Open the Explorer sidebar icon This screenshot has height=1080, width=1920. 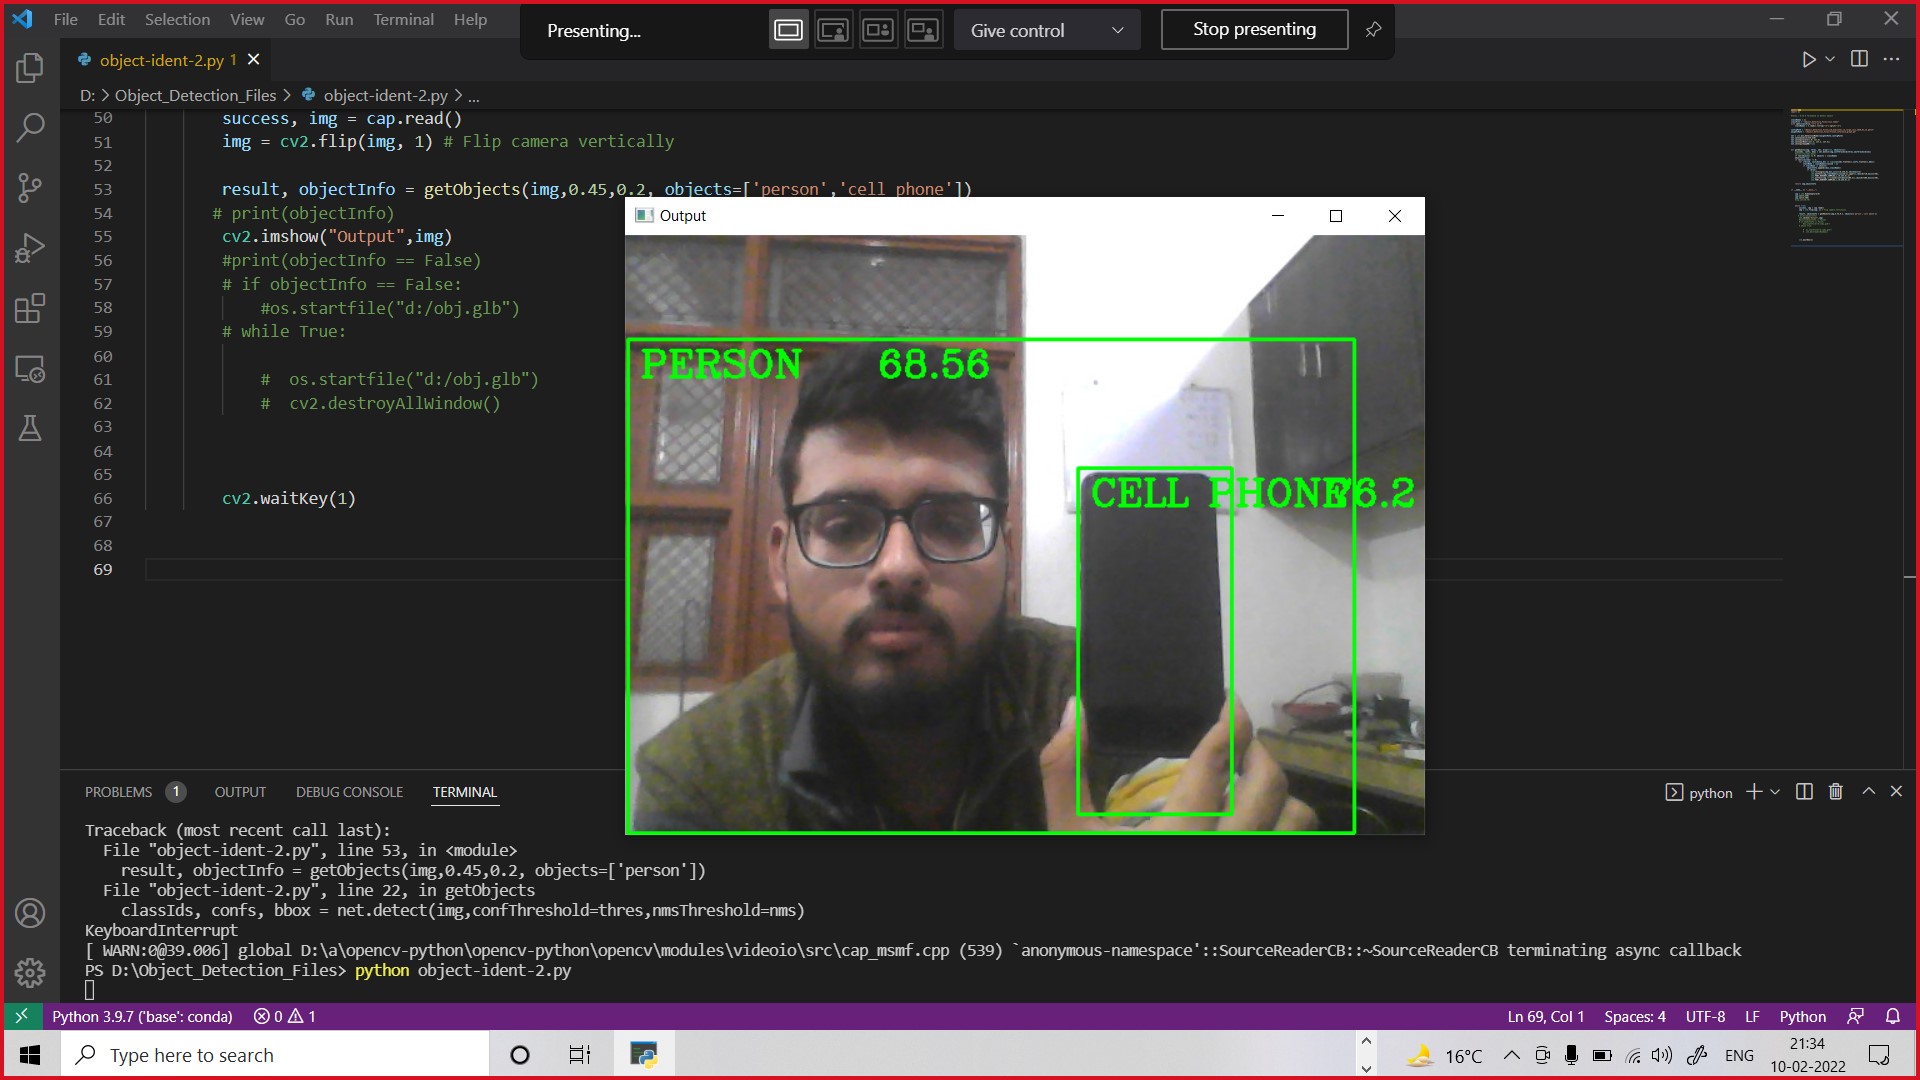(x=30, y=68)
